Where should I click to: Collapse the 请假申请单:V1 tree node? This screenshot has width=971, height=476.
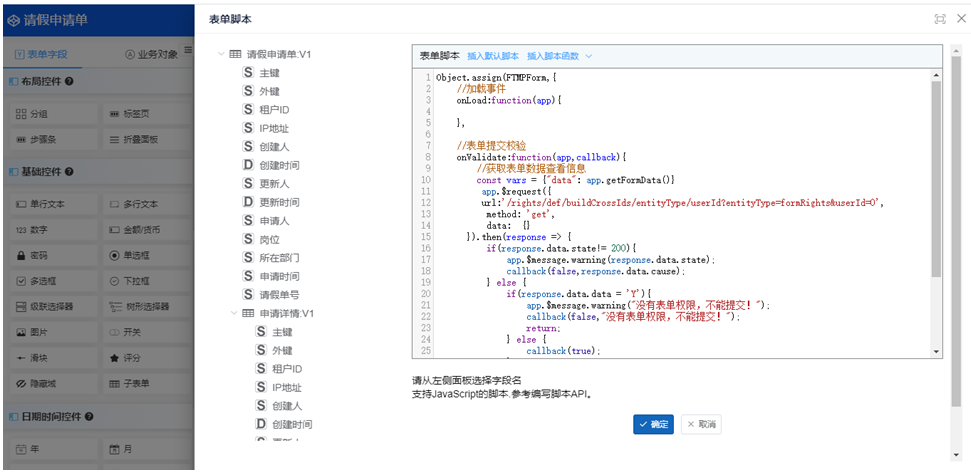click(221, 54)
